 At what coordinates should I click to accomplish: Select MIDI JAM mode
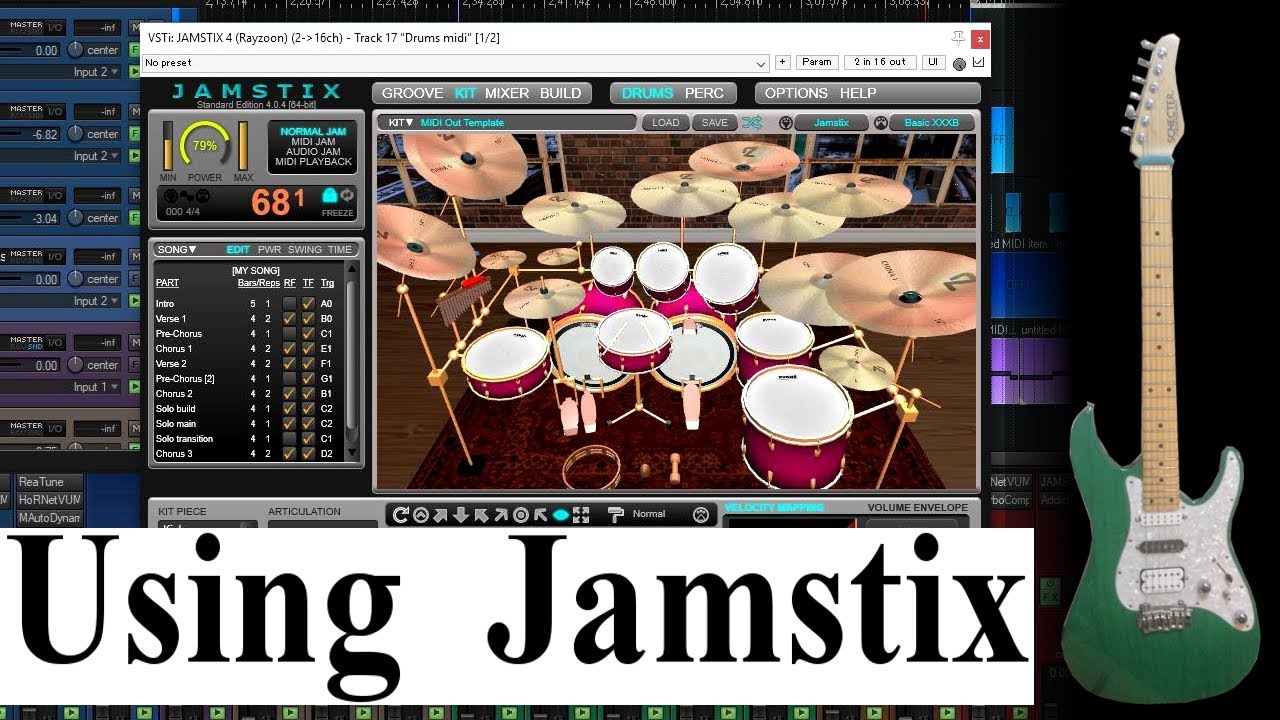click(313, 142)
